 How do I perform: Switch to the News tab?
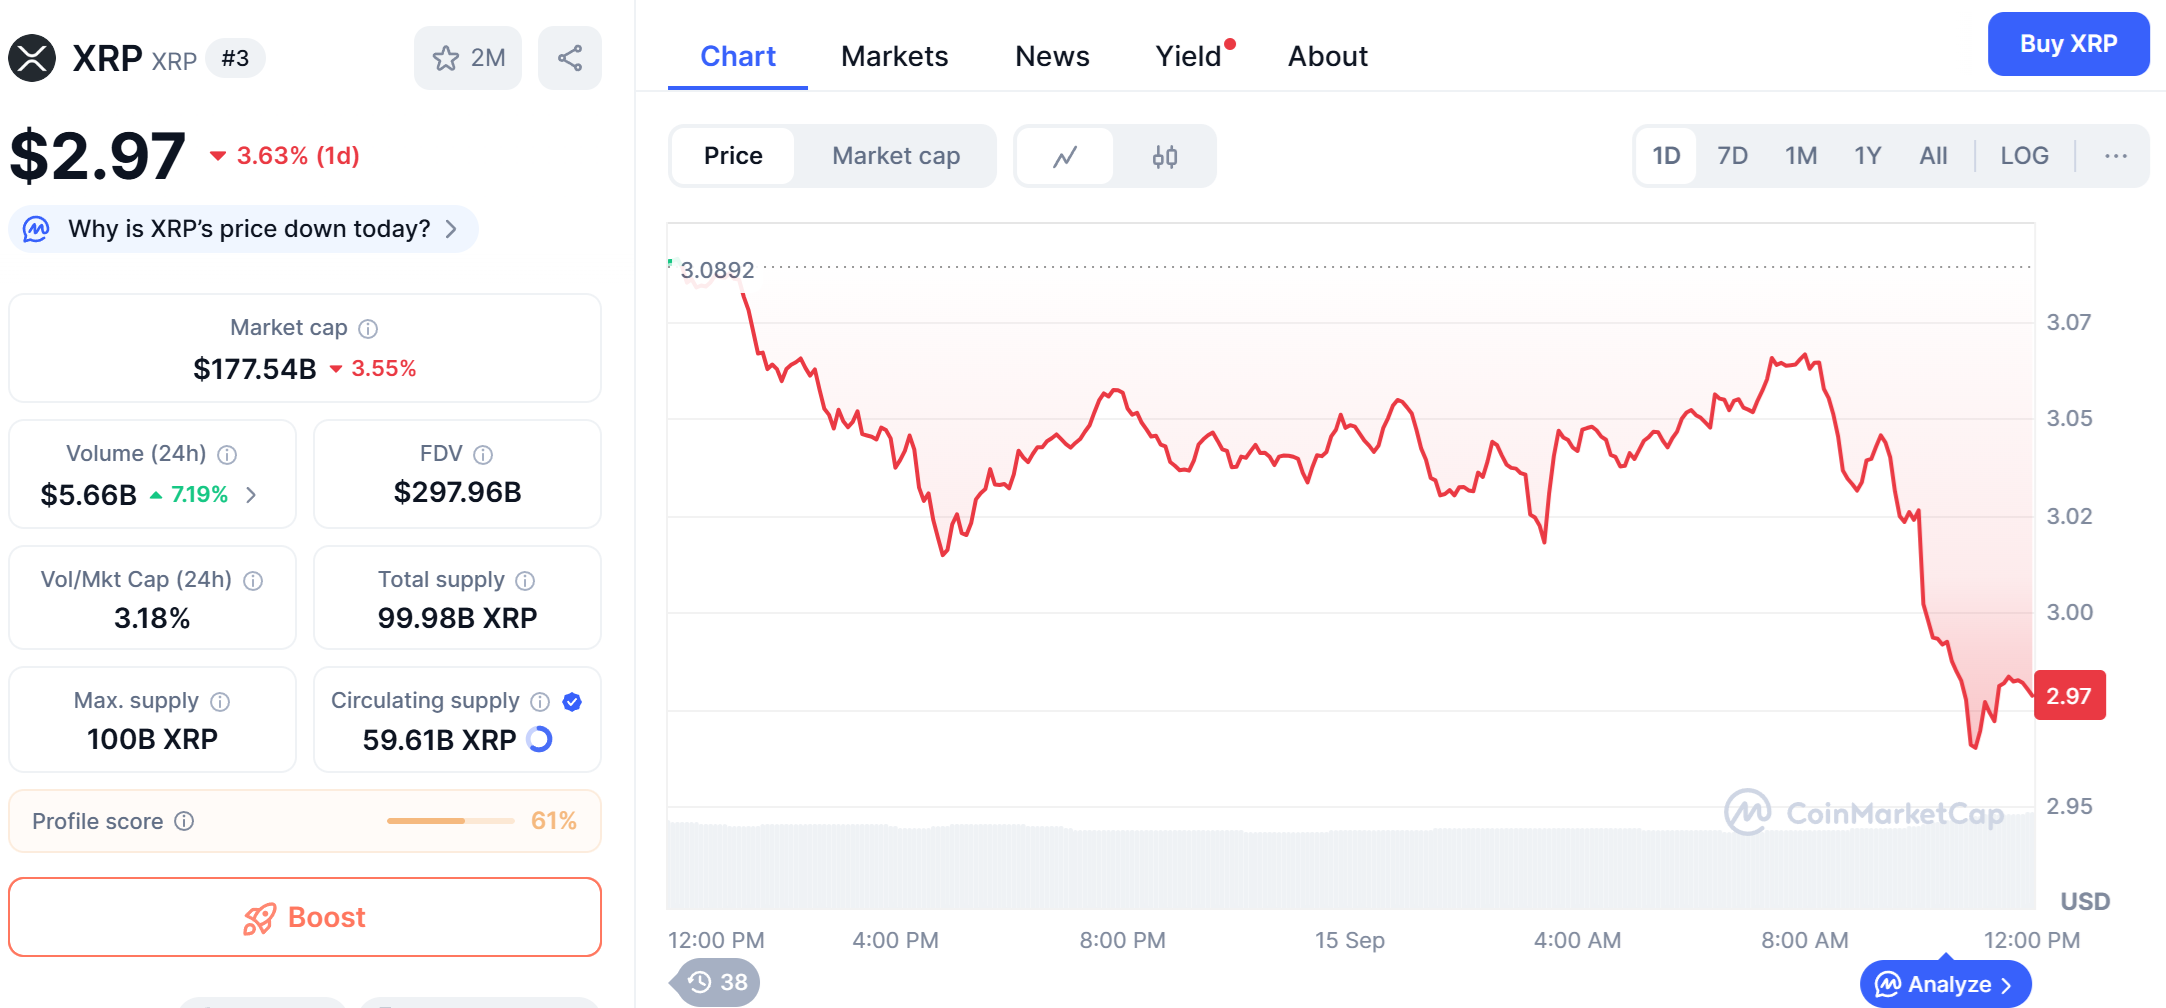[x=1052, y=56]
